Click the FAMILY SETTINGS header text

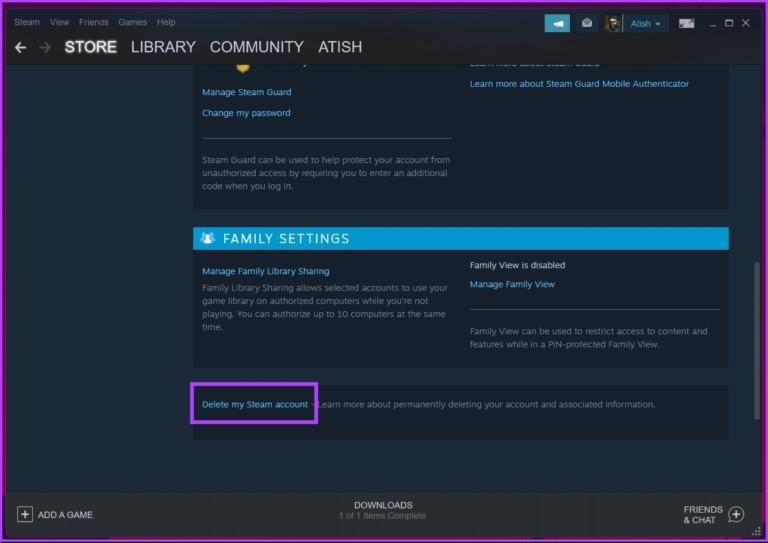[286, 239]
